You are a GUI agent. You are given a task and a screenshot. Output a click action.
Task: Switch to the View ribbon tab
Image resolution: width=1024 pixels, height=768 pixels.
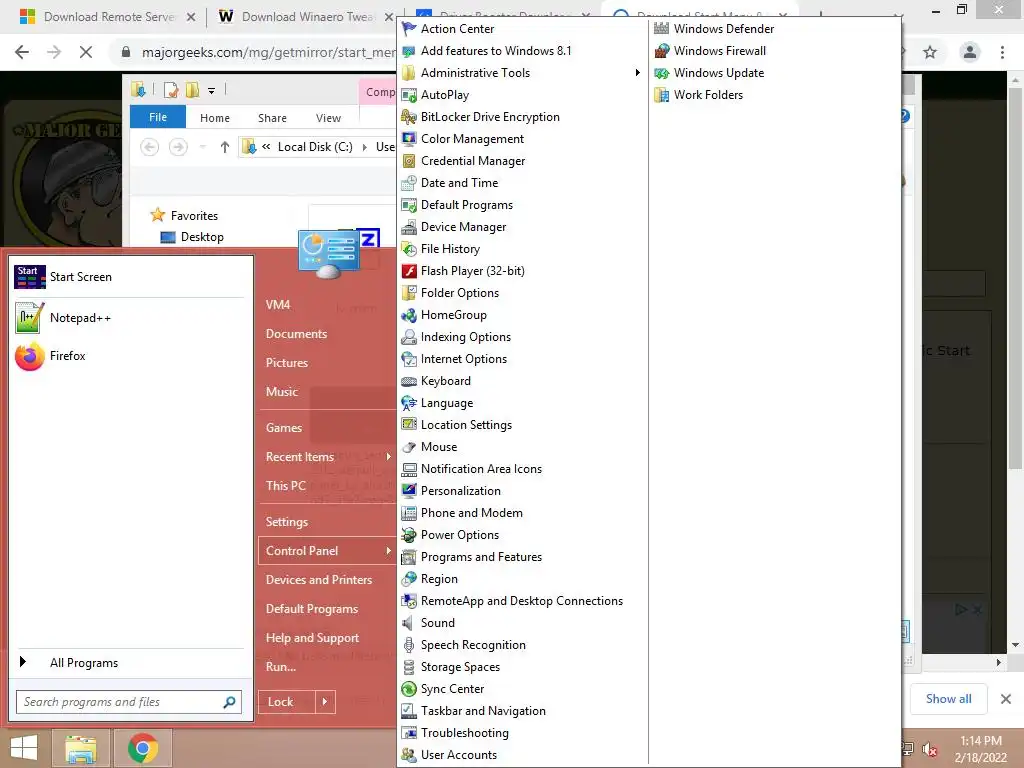[328, 118]
